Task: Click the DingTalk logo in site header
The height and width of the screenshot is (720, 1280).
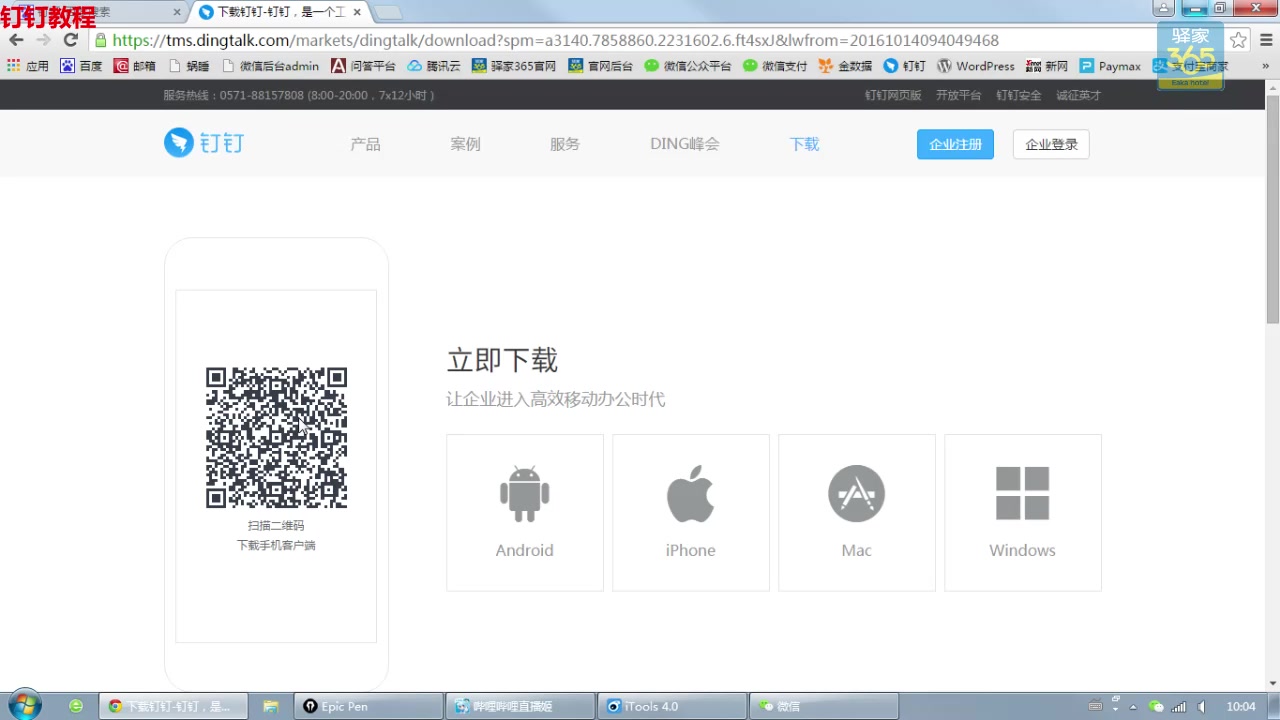Action: 204,143
